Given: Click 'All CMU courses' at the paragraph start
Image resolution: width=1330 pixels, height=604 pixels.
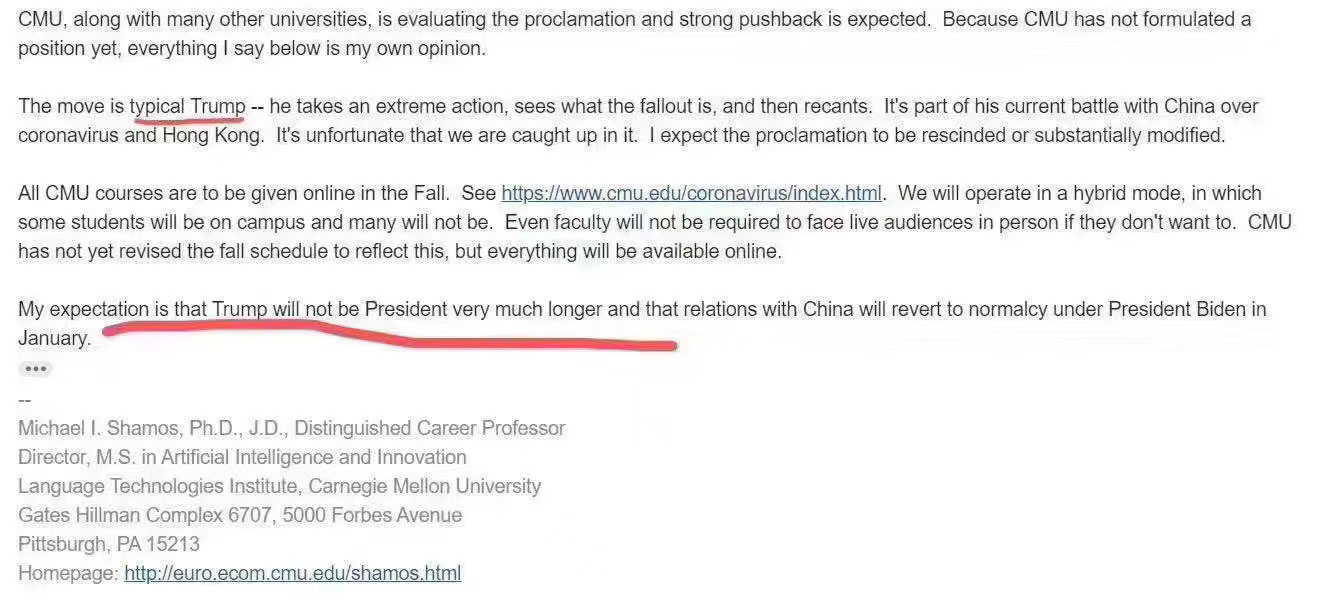Looking at the screenshot, I should [x=86, y=193].
